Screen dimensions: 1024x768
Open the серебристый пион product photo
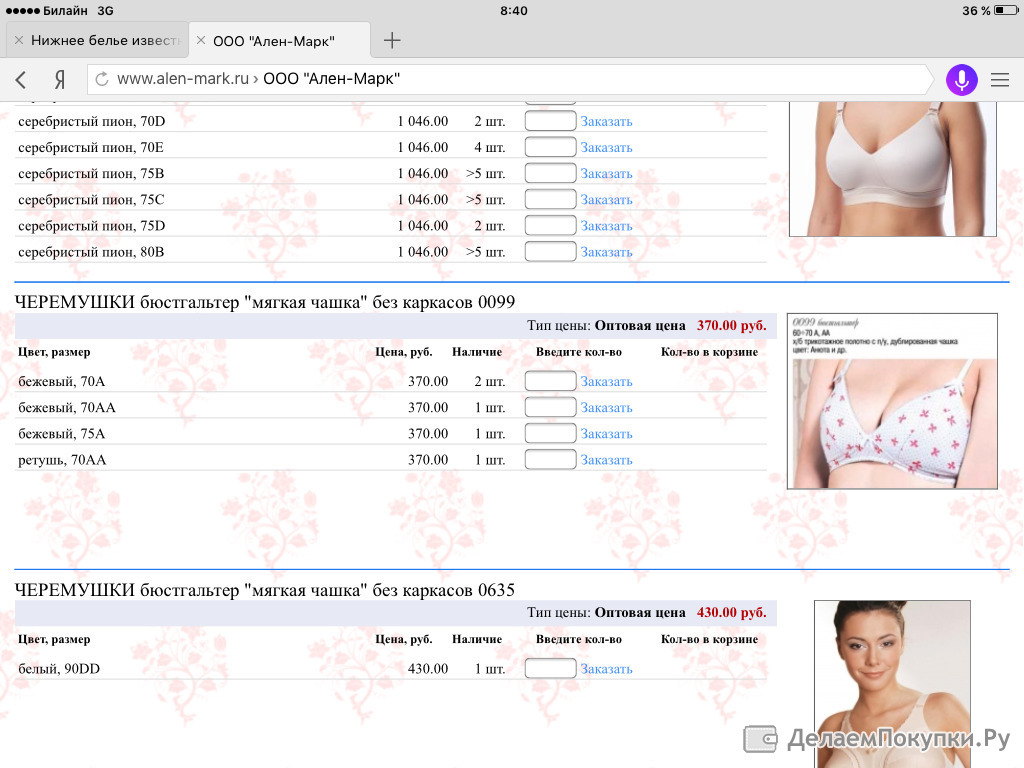(x=893, y=169)
